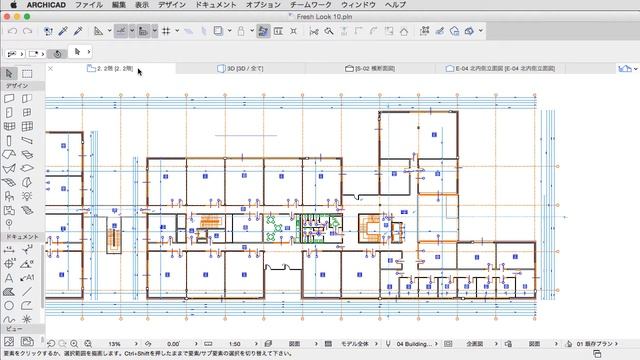The height and width of the screenshot is (360, 640).
Task: Select the Zone tool
Action: pyautogui.click(x=9, y=210)
